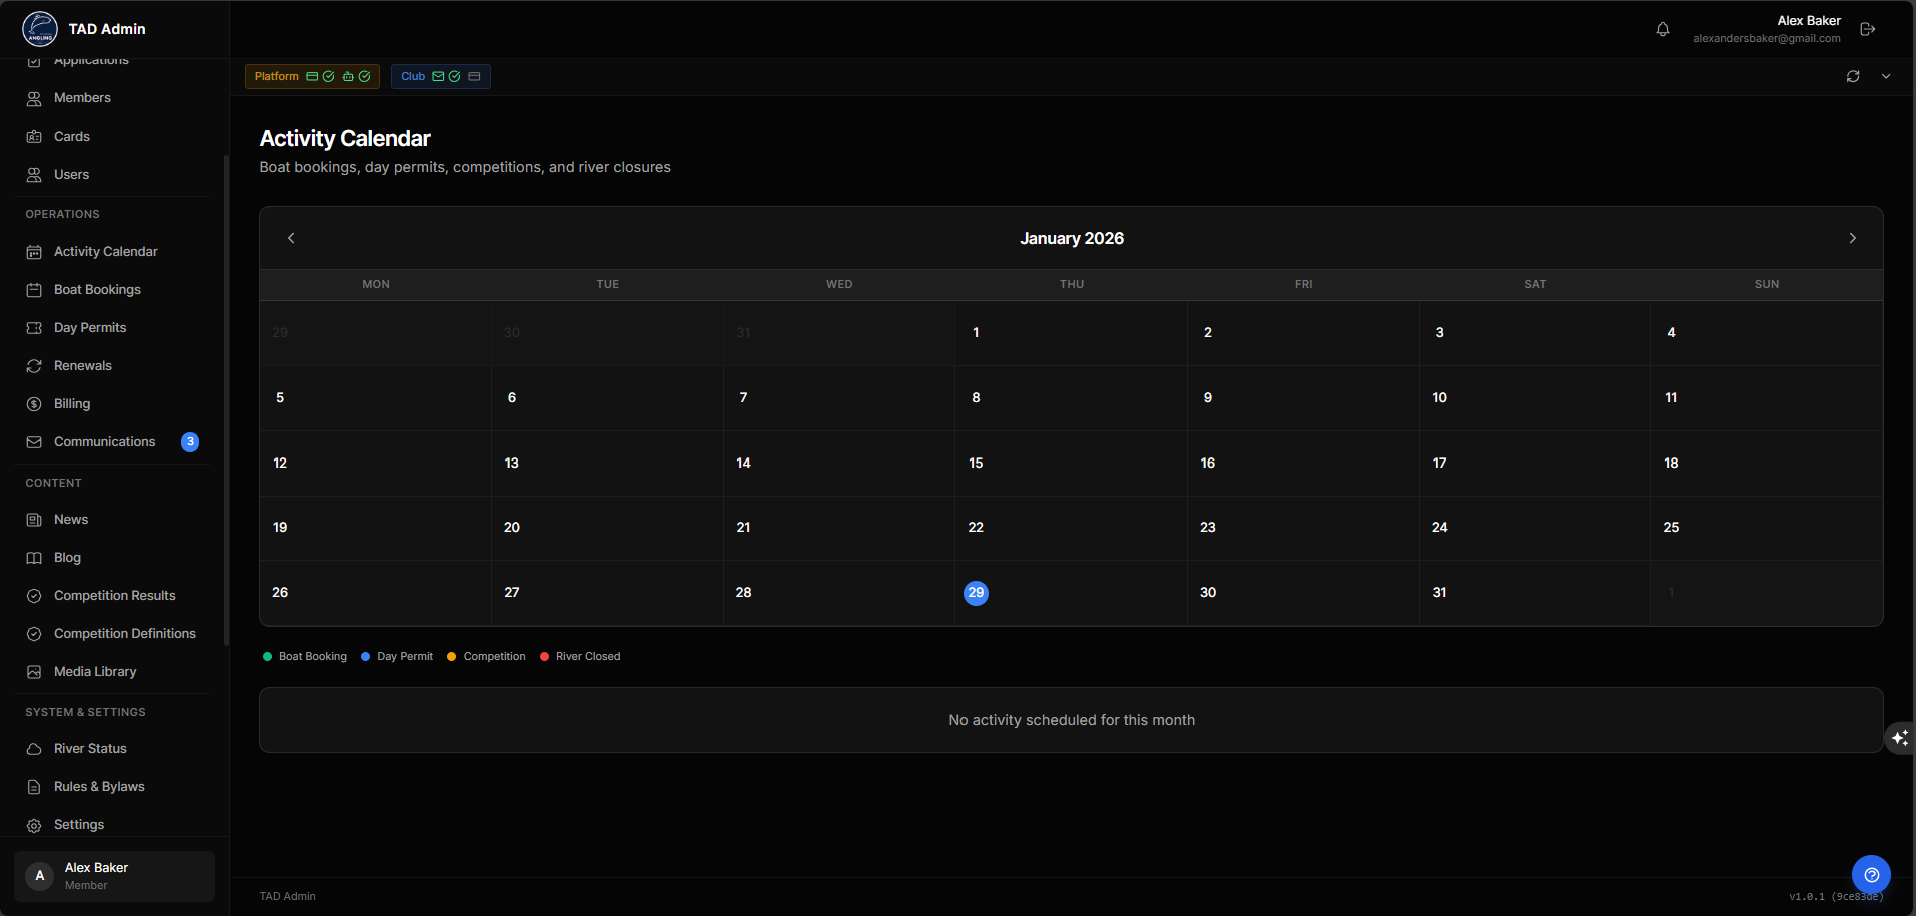Advance to next month with right chevron
The image size is (1916, 916).
pos(1852,238)
